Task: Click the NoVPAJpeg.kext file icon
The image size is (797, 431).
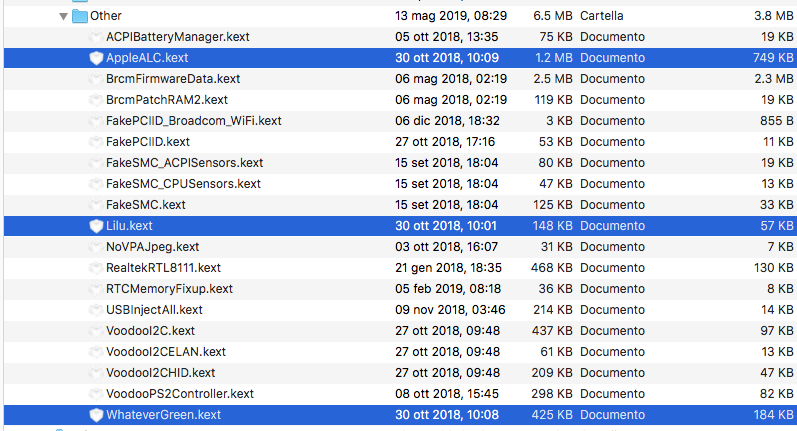Action: (x=96, y=247)
